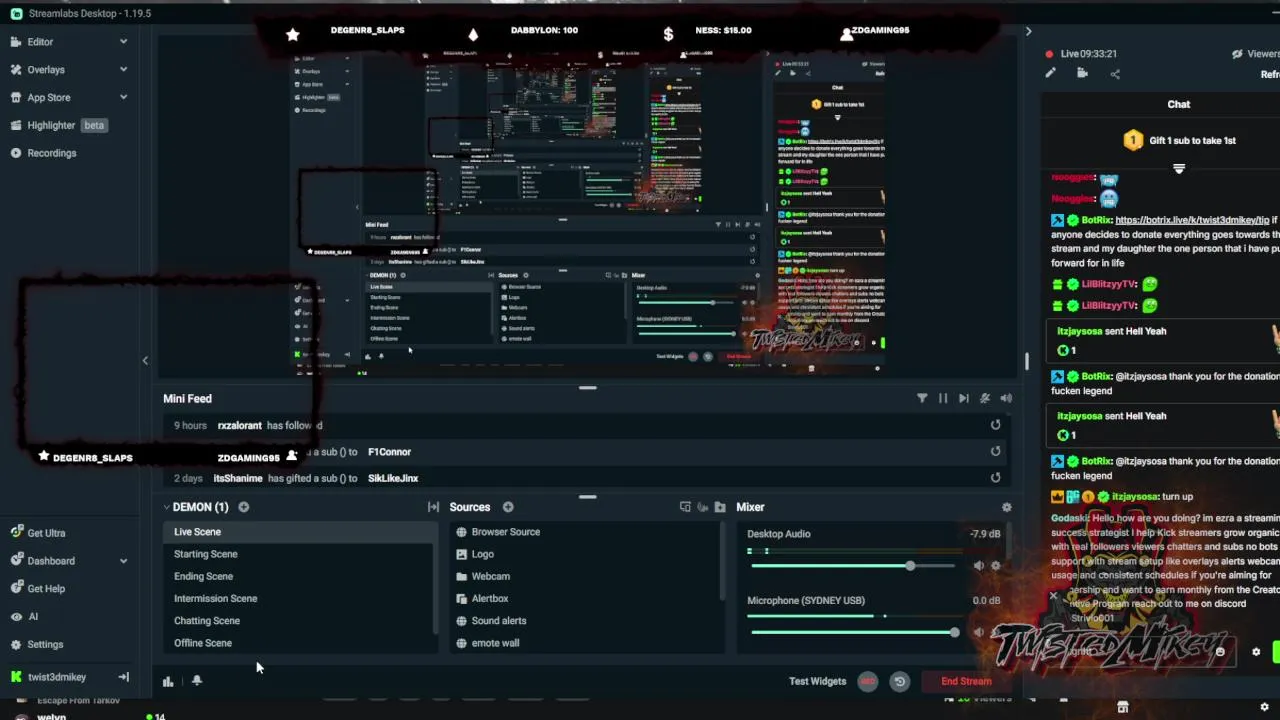Replay the rxzalorant follow alert

(x=995, y=425)
